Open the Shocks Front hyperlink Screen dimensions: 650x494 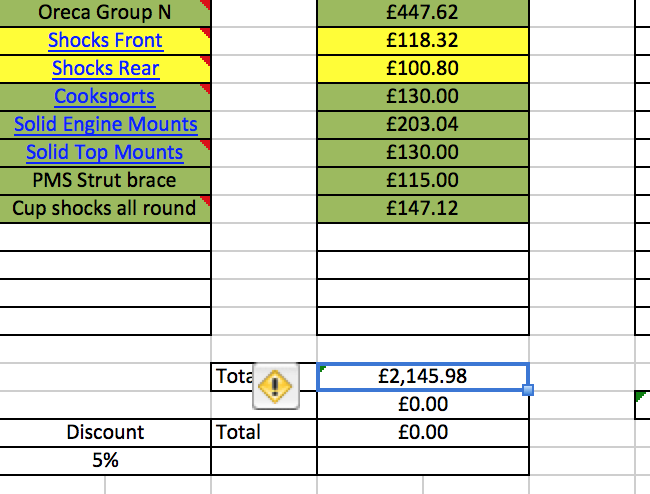click(105, 40)
